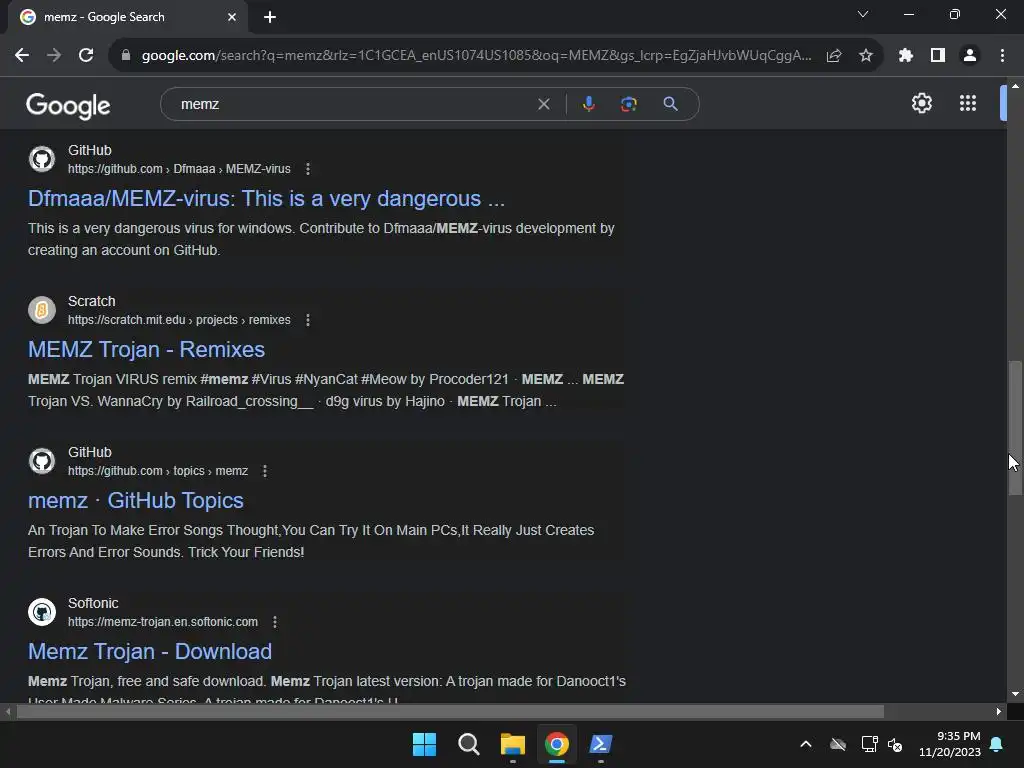Open the Chrome extensions puzzle icon

[x=906, y=56]
